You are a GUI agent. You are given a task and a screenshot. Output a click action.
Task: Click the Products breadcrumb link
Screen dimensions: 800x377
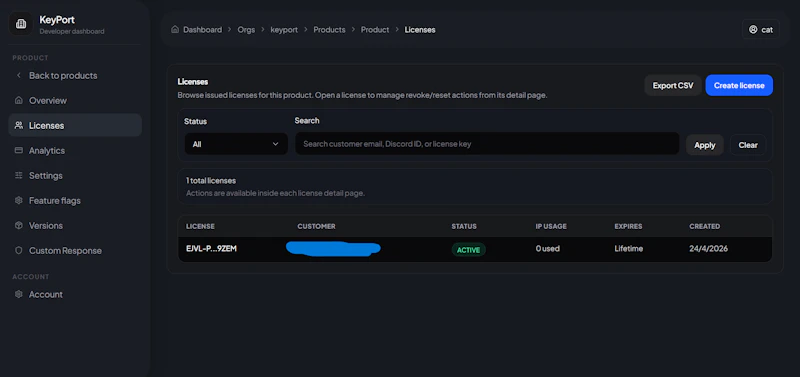click(x=329, y=30)
